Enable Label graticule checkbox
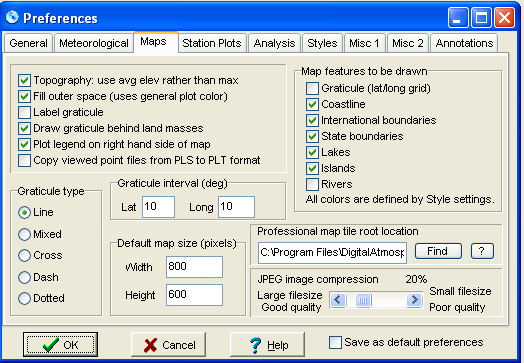The width and height of the screenshot is (524, 363). point(24,113)
